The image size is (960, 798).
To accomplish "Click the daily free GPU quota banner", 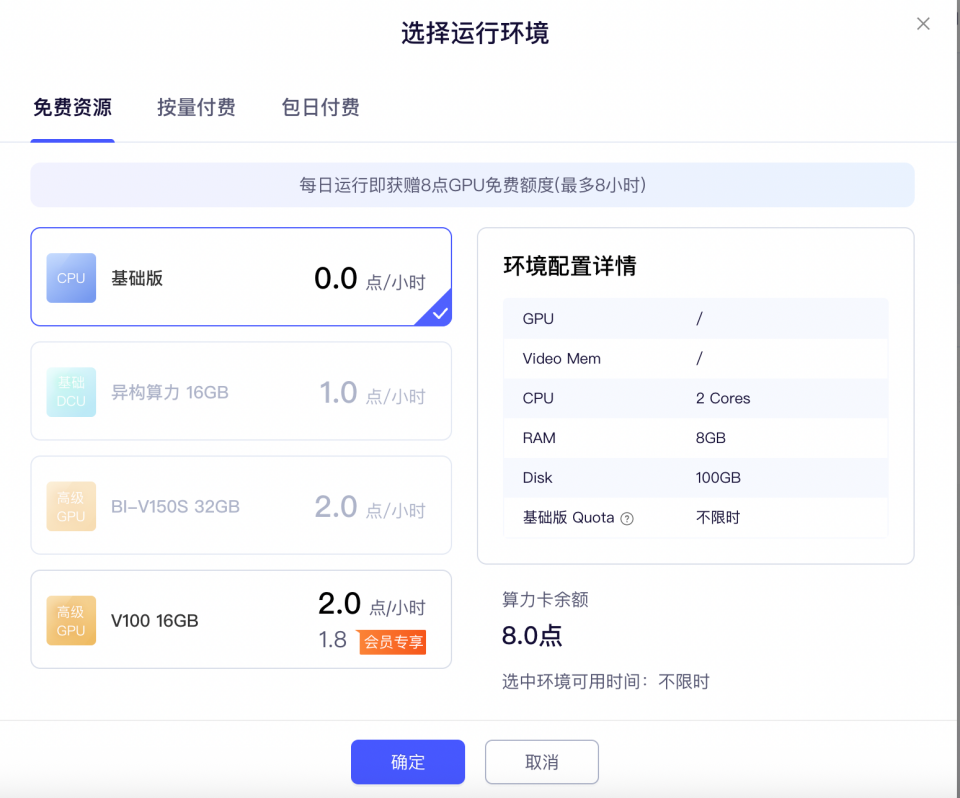I will (x=472, y=185).
